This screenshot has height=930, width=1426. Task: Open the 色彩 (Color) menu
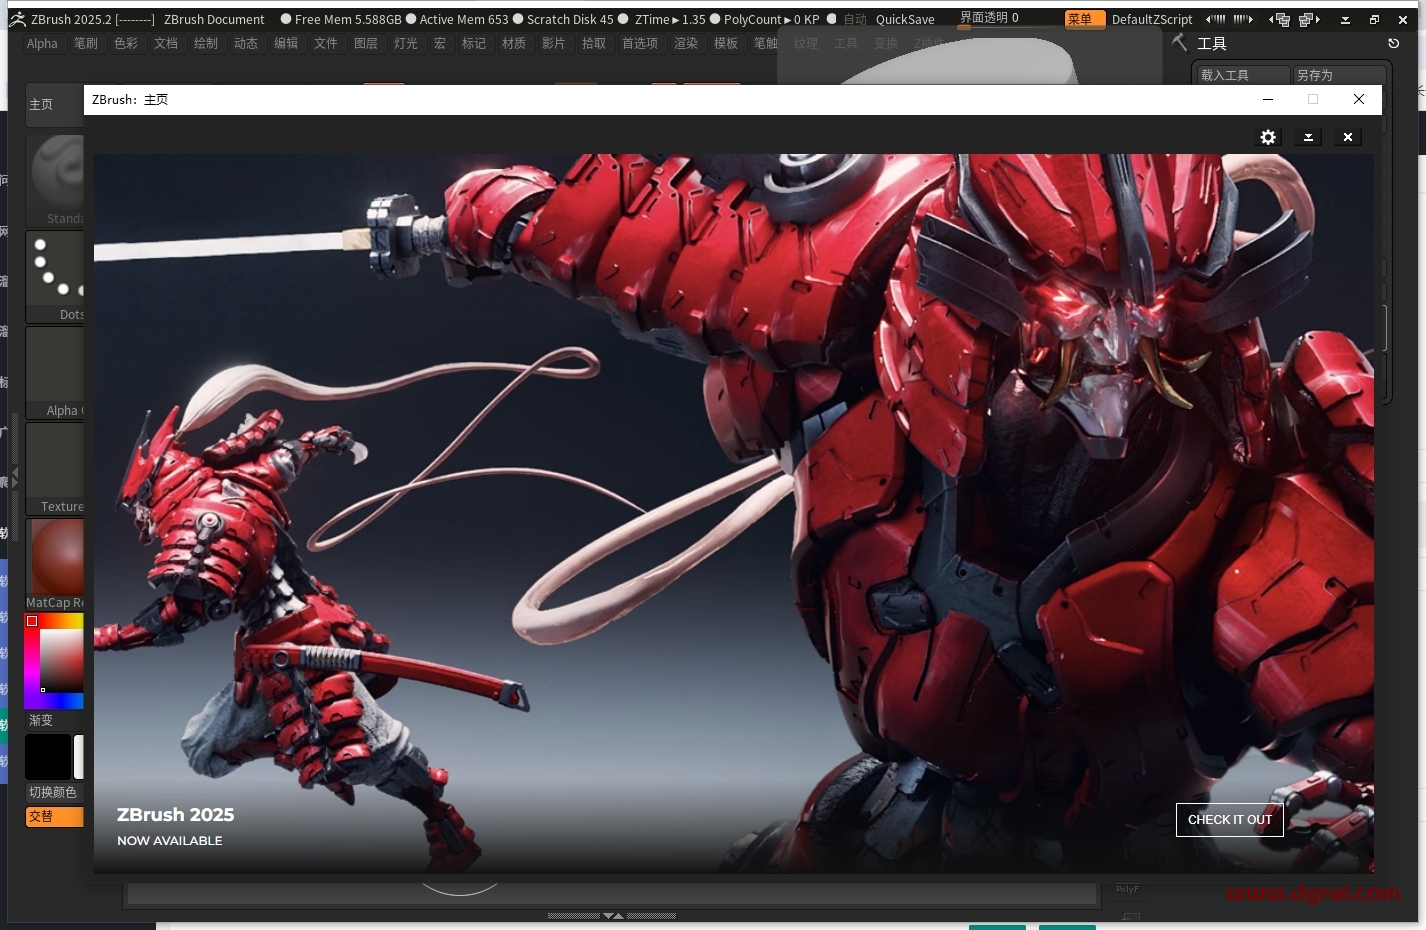point(125,43)
